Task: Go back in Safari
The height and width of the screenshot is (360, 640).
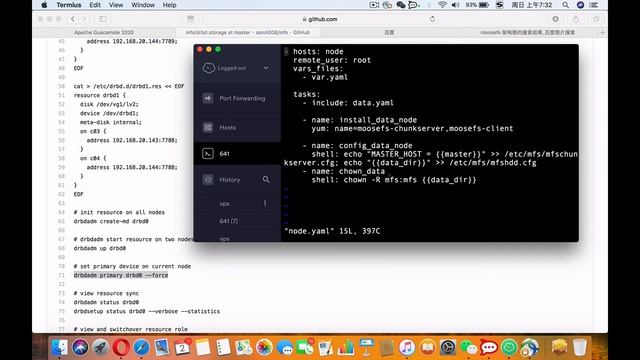Action: coord(73,19)
